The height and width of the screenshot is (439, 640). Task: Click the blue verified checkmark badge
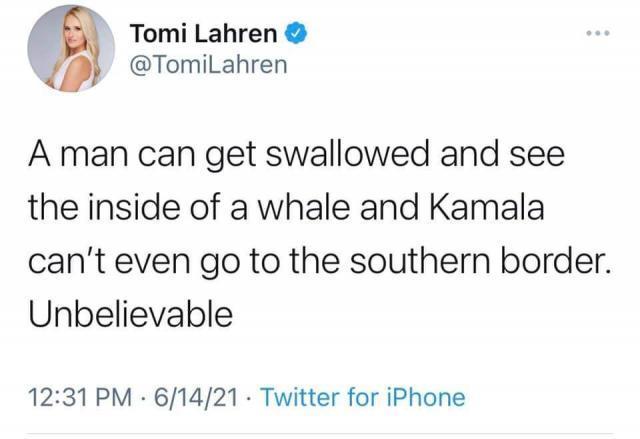[x=296, y=34]
